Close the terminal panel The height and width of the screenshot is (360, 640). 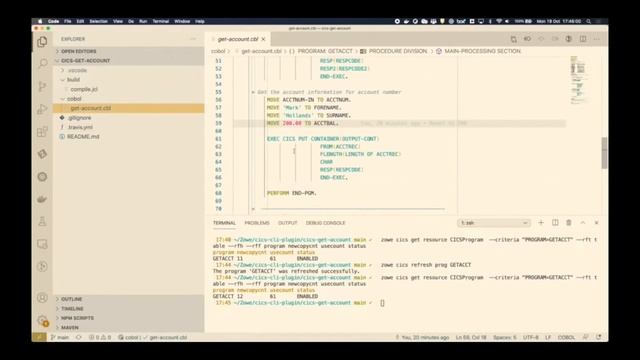(596, 223)
